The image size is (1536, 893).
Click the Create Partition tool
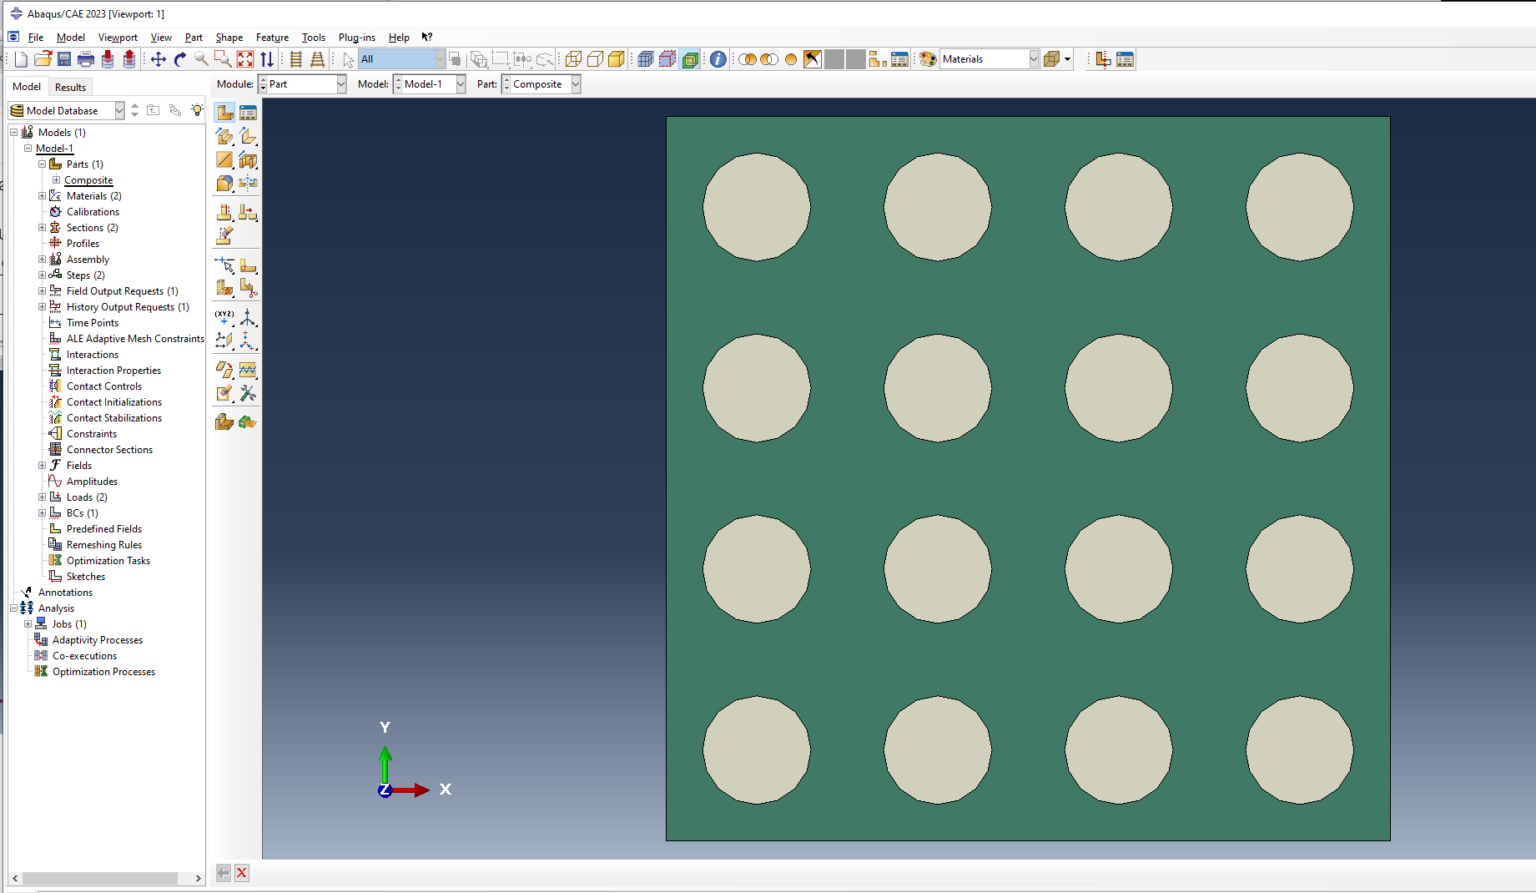pyautogui.click(x=224, y=265)
